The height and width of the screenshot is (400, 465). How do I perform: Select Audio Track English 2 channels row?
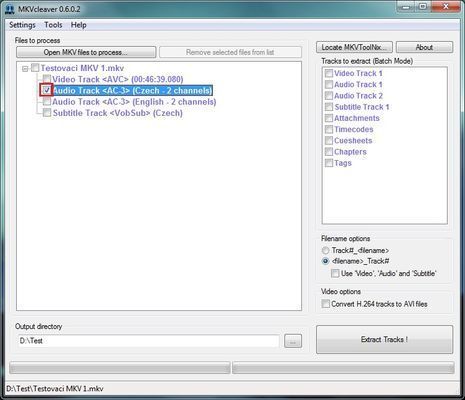click(134, 102)
